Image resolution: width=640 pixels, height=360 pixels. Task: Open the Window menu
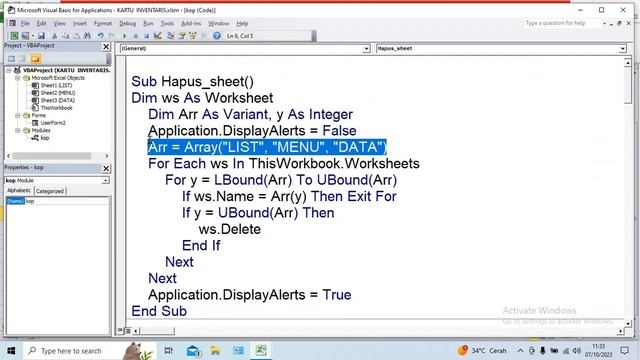(x=219, y=24)
